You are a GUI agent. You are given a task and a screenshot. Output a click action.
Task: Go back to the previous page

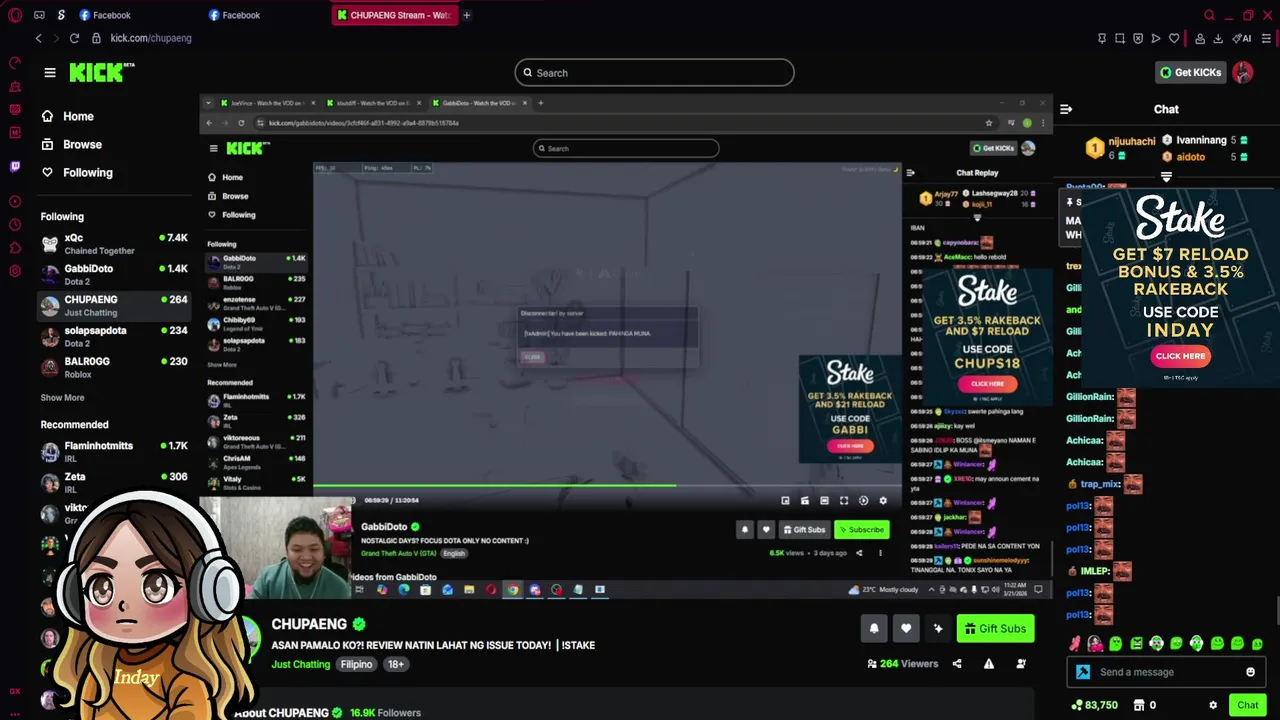click(38, 38)
